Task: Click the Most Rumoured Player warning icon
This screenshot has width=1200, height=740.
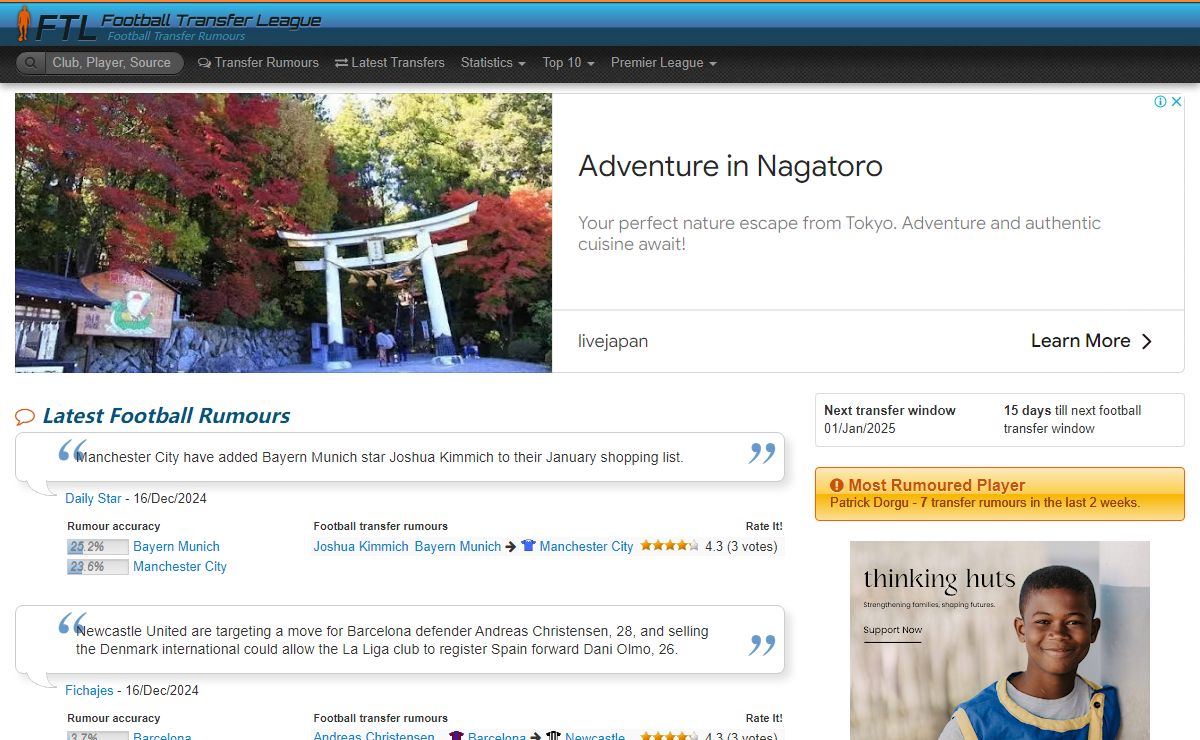Action: 837,485
